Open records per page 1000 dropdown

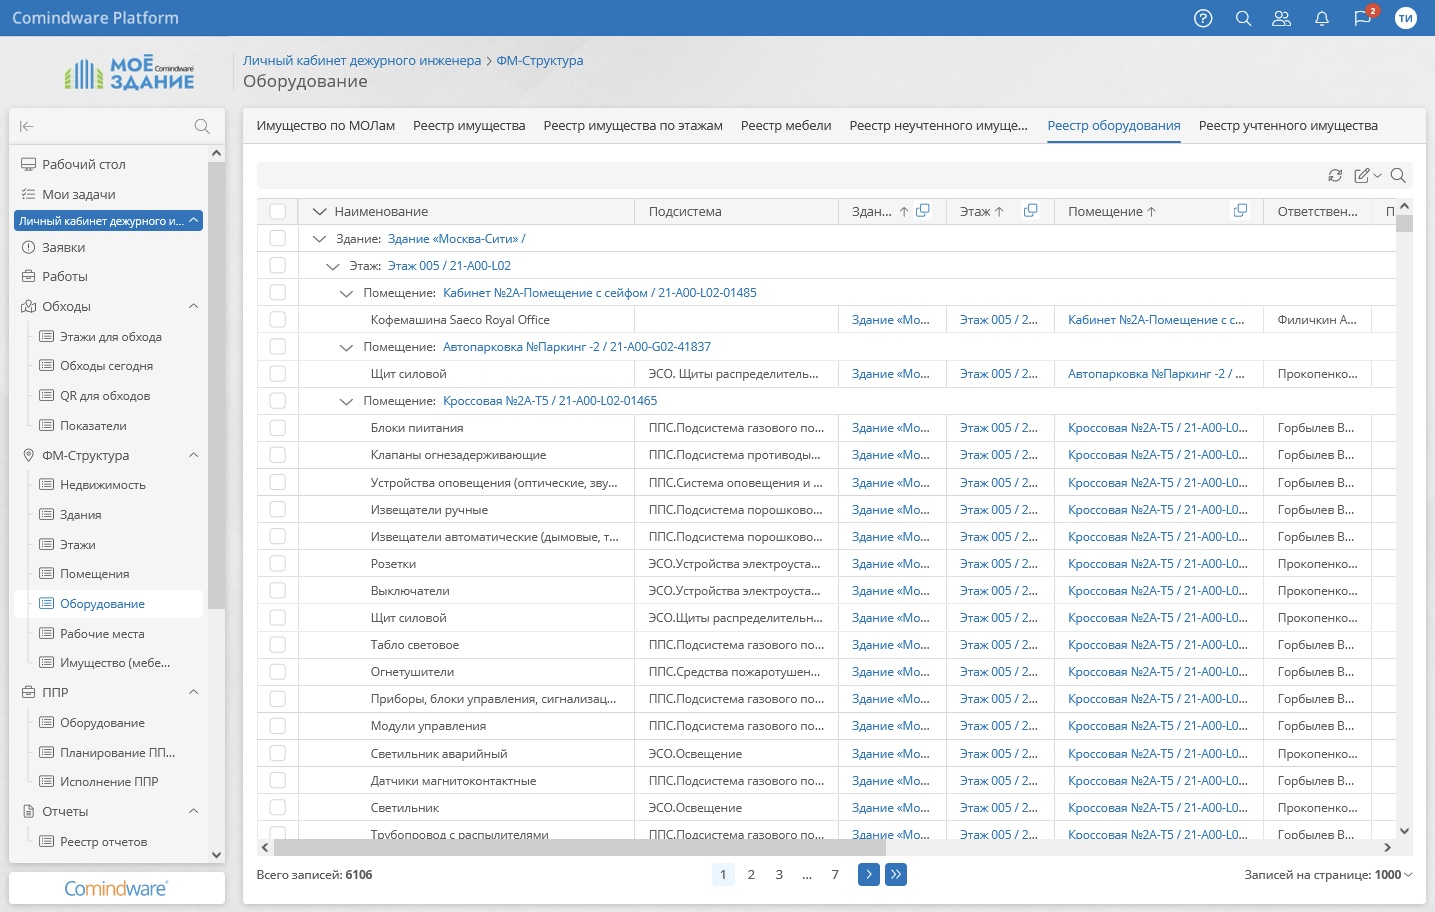1394,875
